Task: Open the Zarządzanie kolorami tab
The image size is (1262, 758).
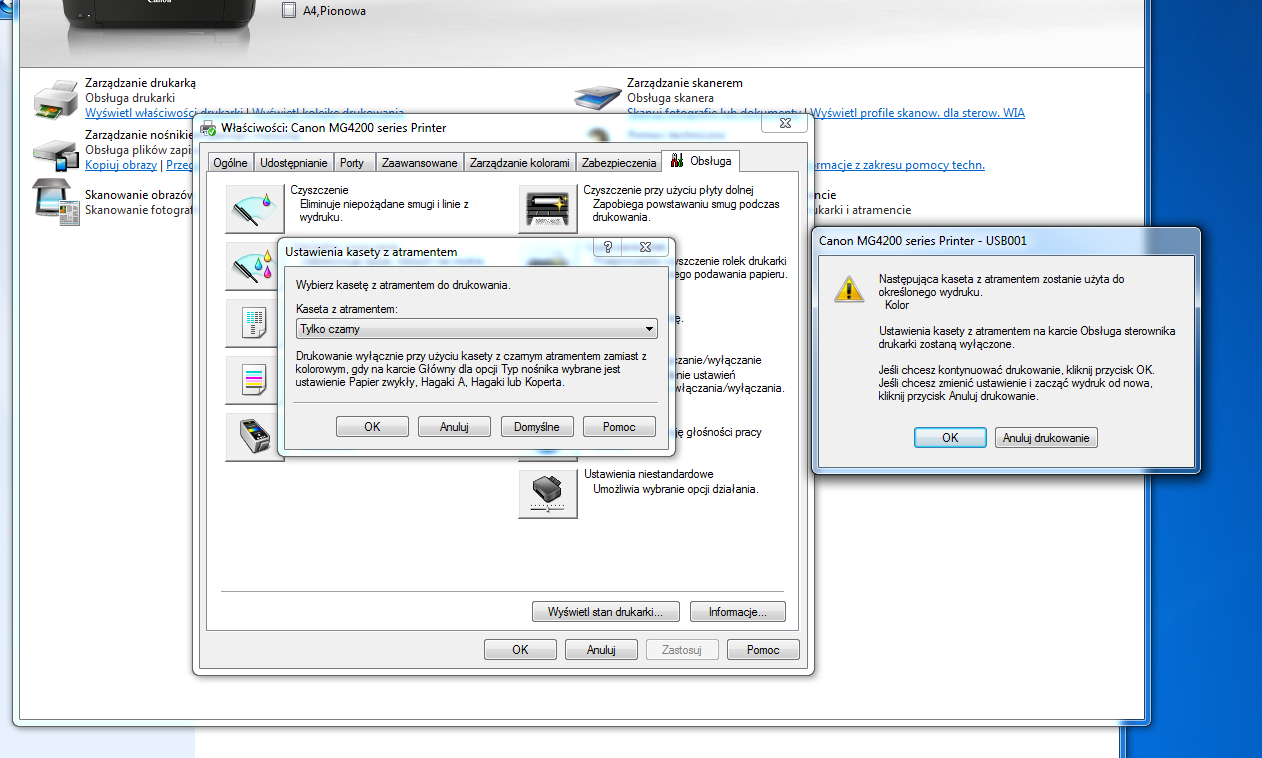Action: 520,163
